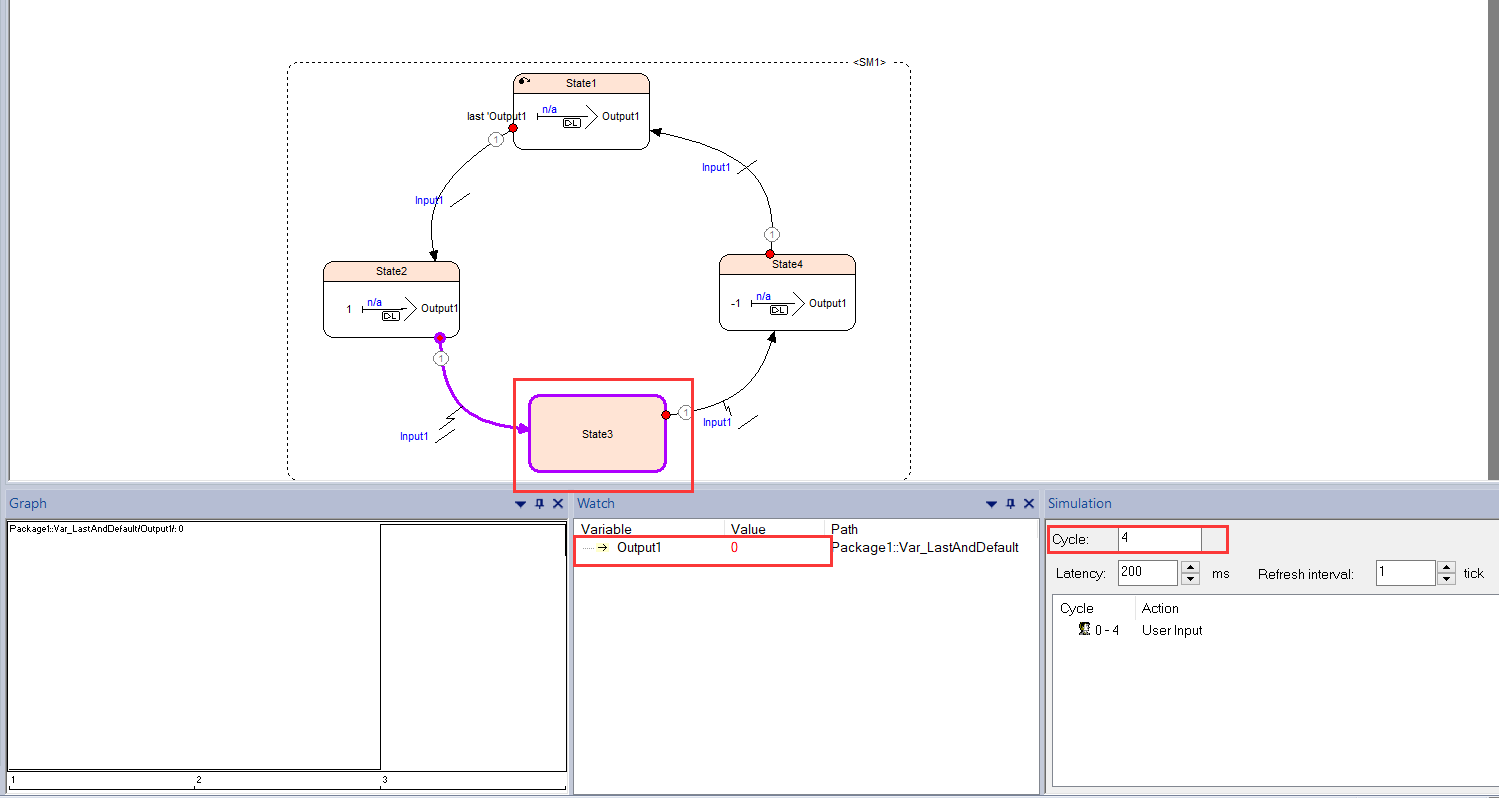Select the purple origin dot below State2
This screenshot has width=1499, height=798.
coord(440,338)
